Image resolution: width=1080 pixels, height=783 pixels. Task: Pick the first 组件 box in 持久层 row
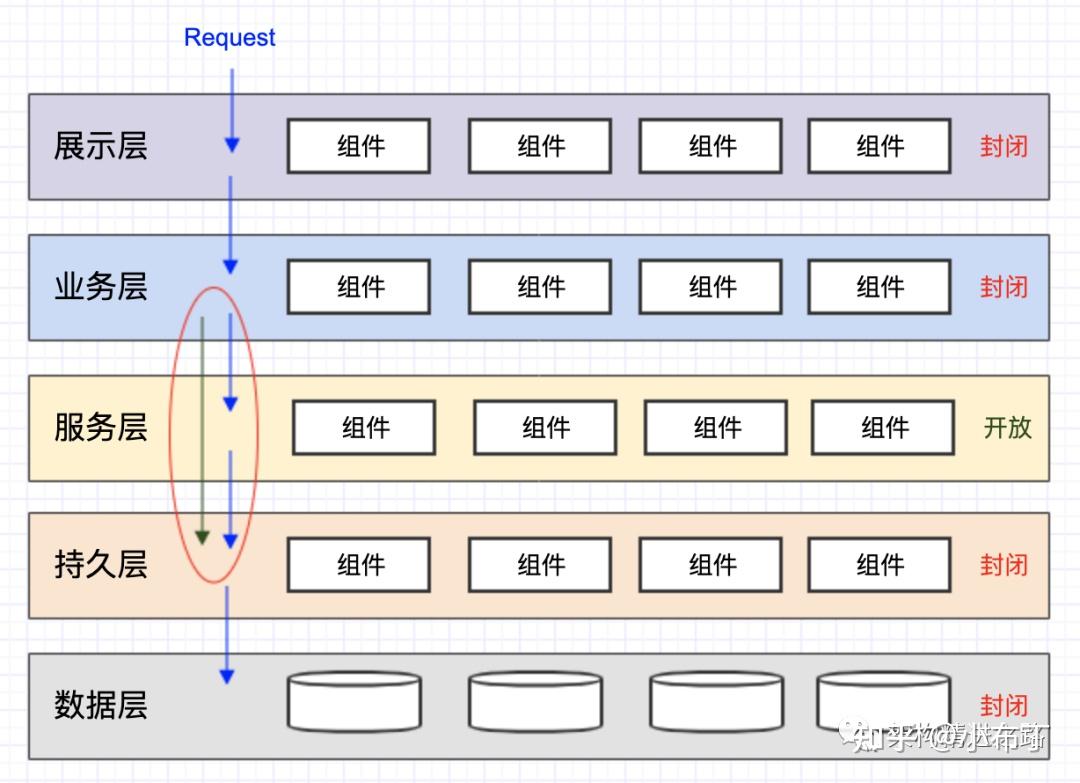pyautogui.click(x=359, y=565)
